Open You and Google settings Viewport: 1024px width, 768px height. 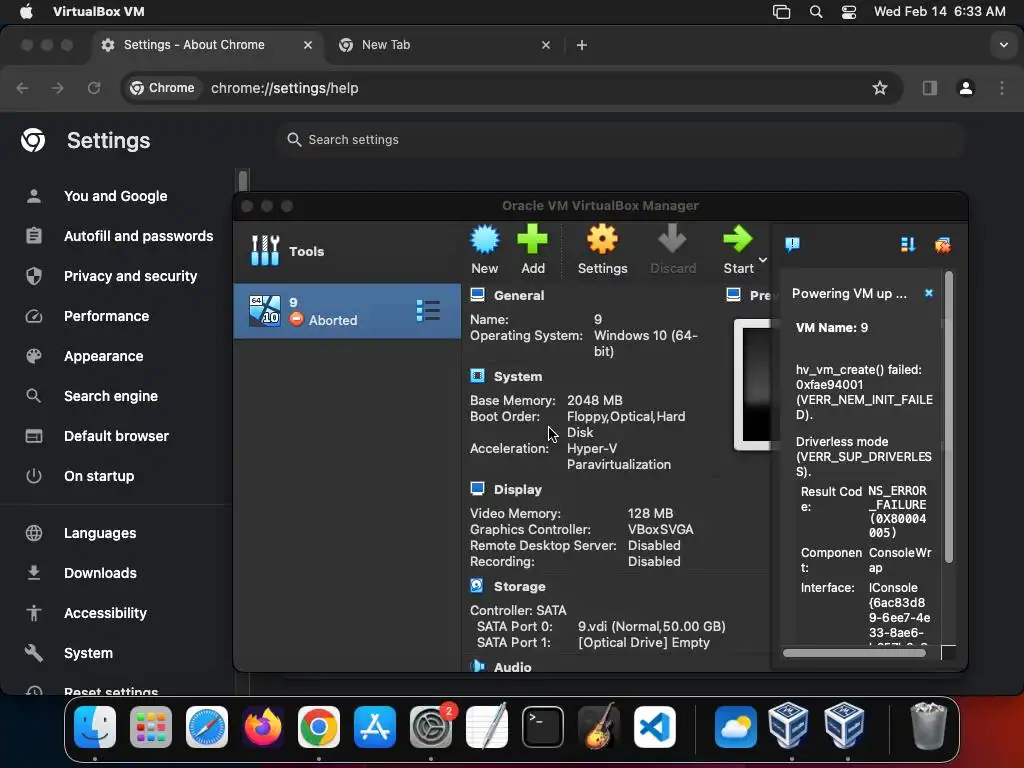pyautogui.click(x=116, y=196)
